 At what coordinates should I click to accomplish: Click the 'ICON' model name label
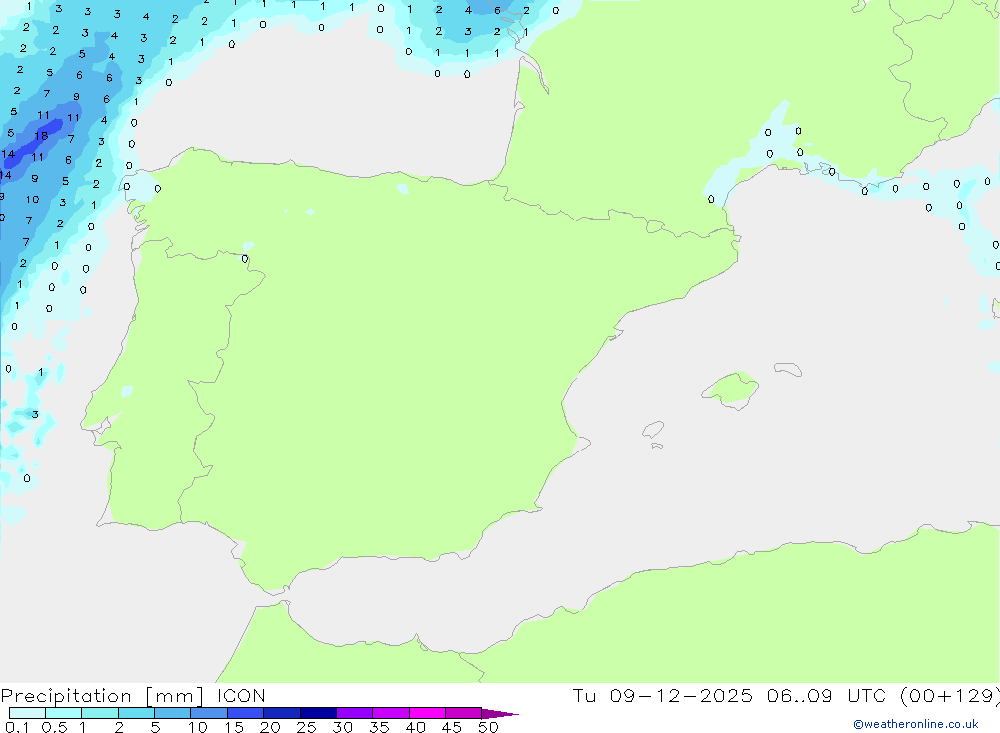click(241, 696)
